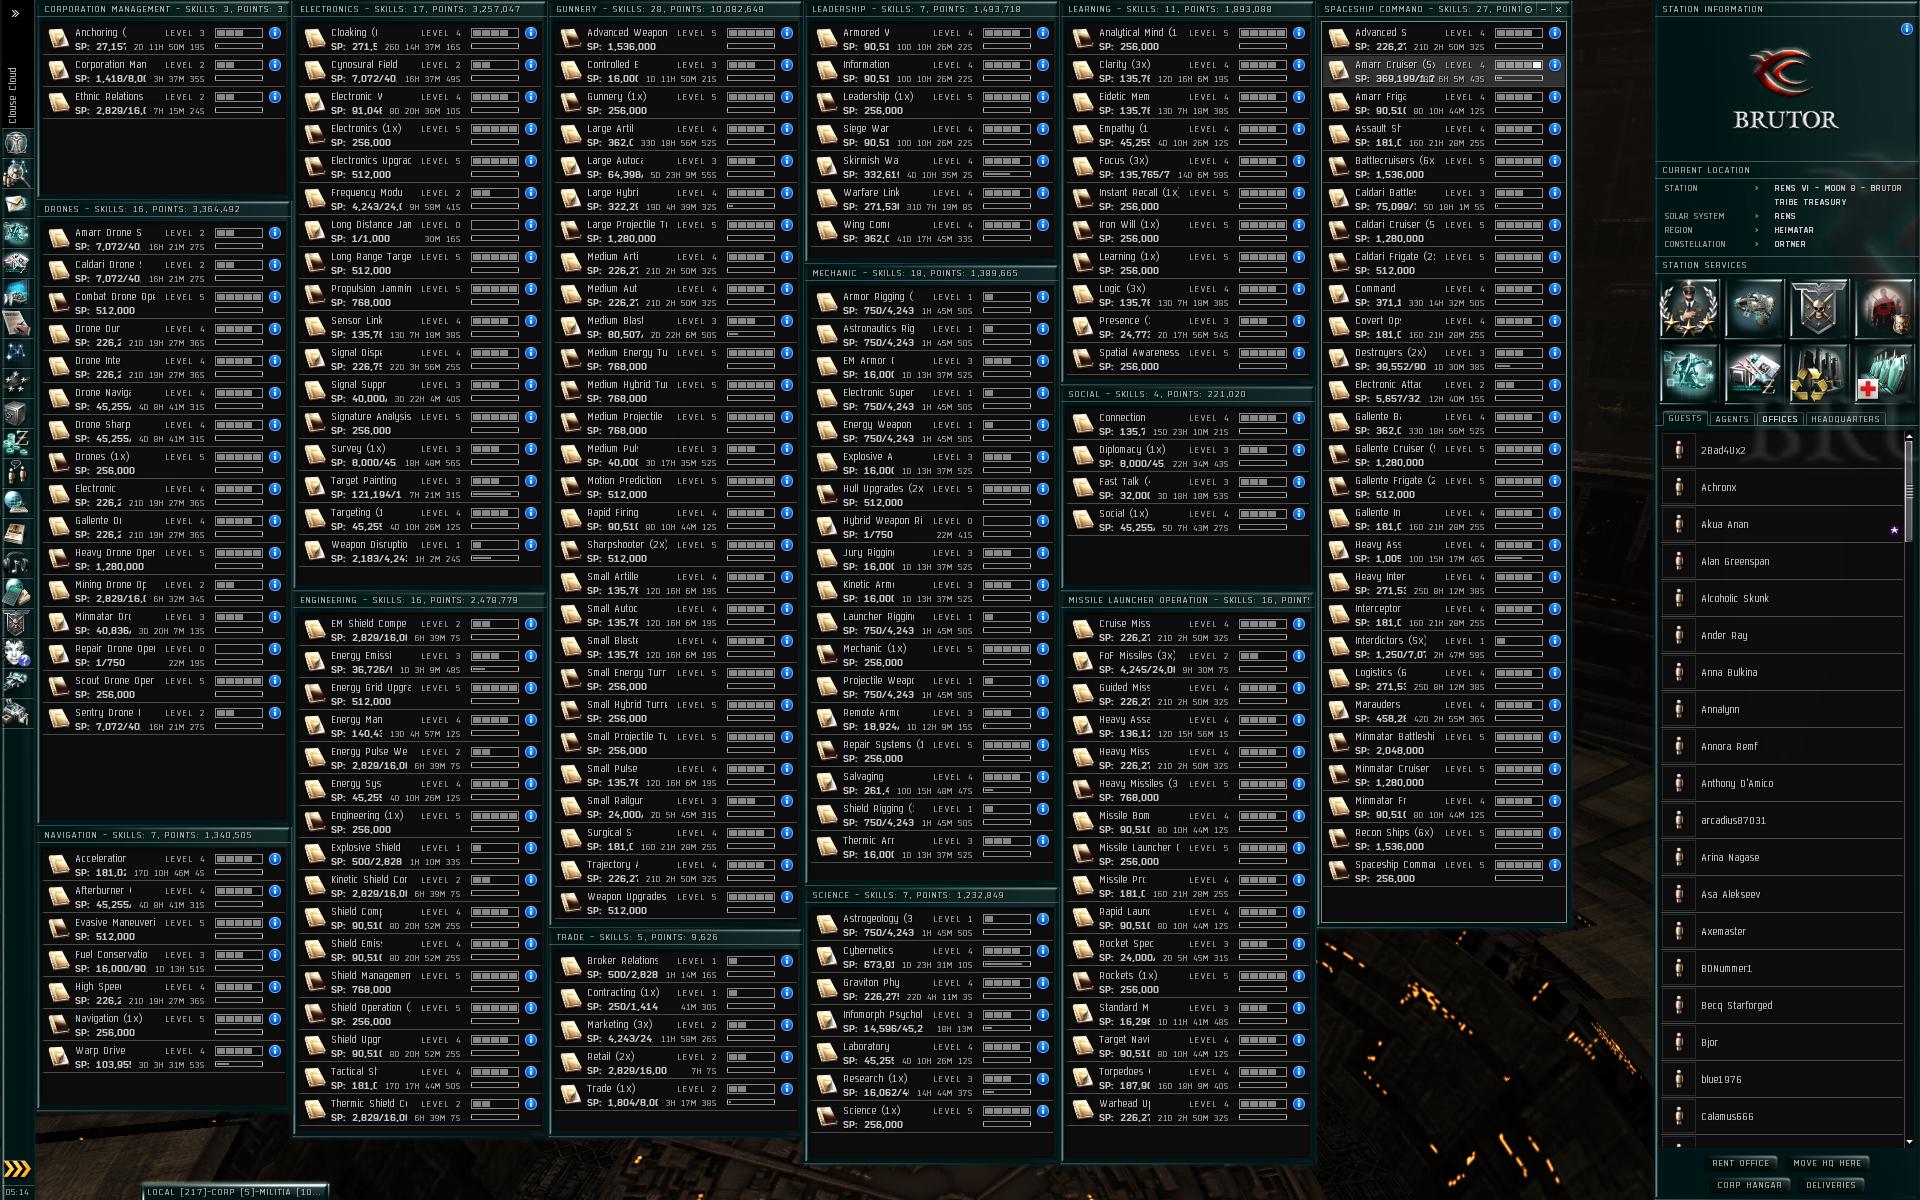Switch to the Headquarters tab
This screenshot has width=1920, height=1200.
pos(1845,419)
